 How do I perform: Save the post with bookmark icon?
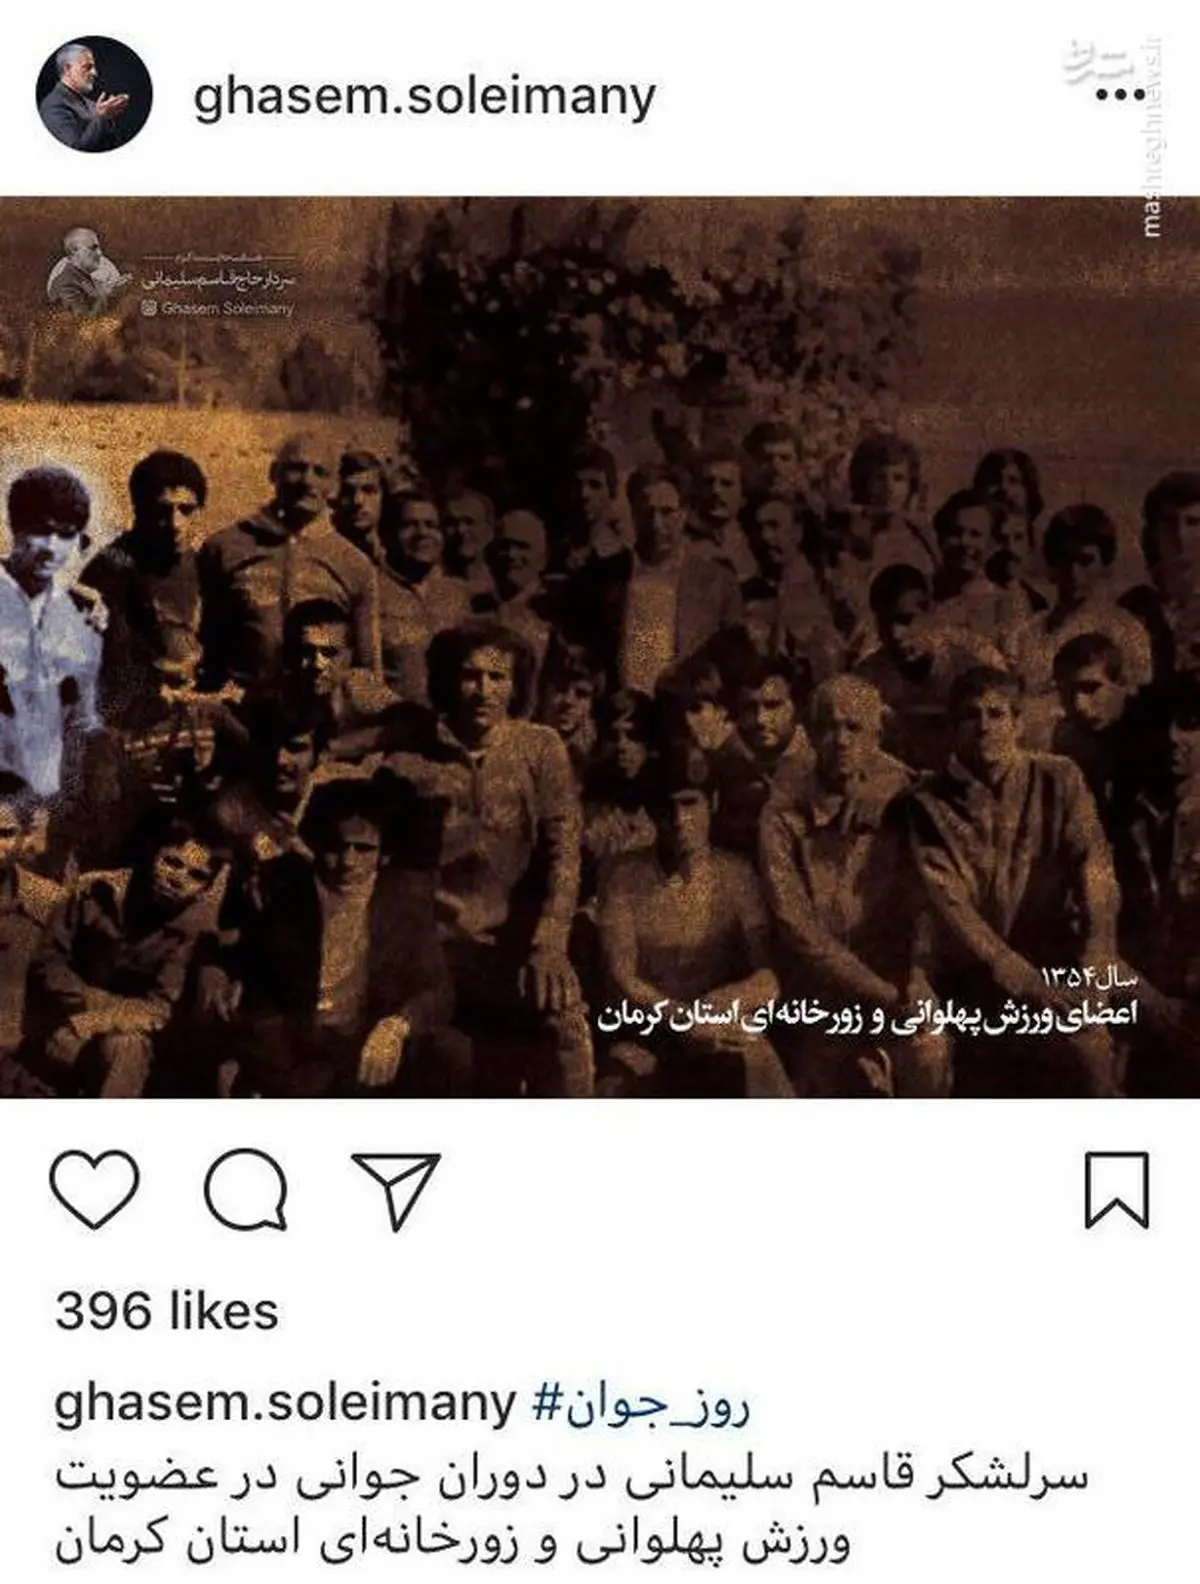click(1117, 1189)
